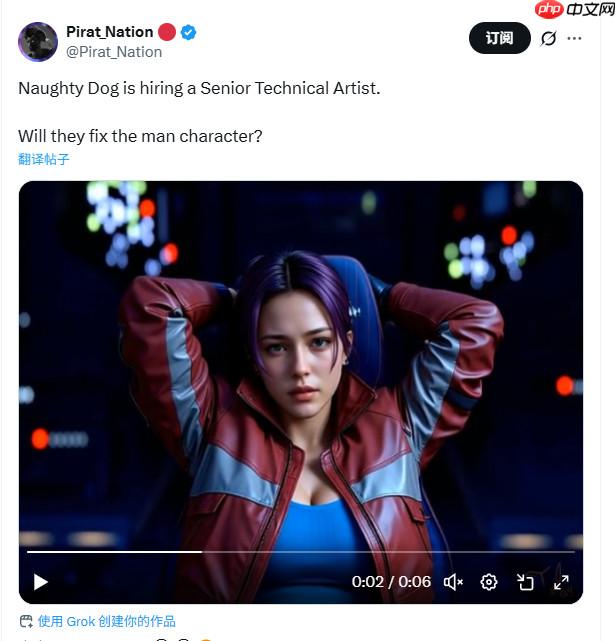Viewport: 616px width, 641px height.
Task: Click the post text about Naughty Dog hiring
Action: point(199,87)
